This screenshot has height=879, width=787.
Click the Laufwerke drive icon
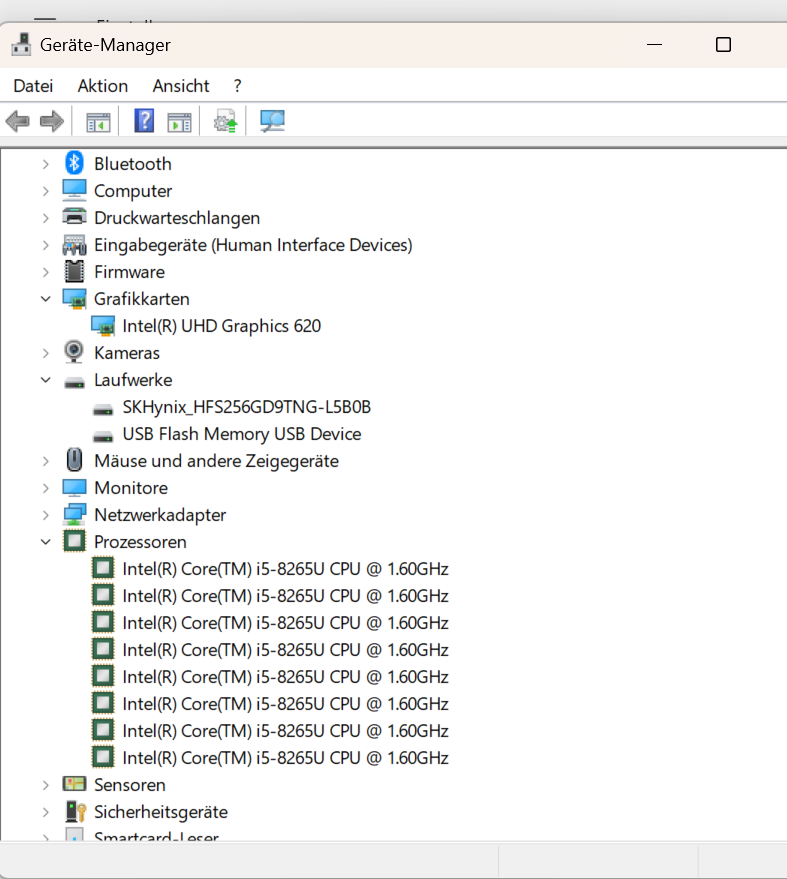74,382
